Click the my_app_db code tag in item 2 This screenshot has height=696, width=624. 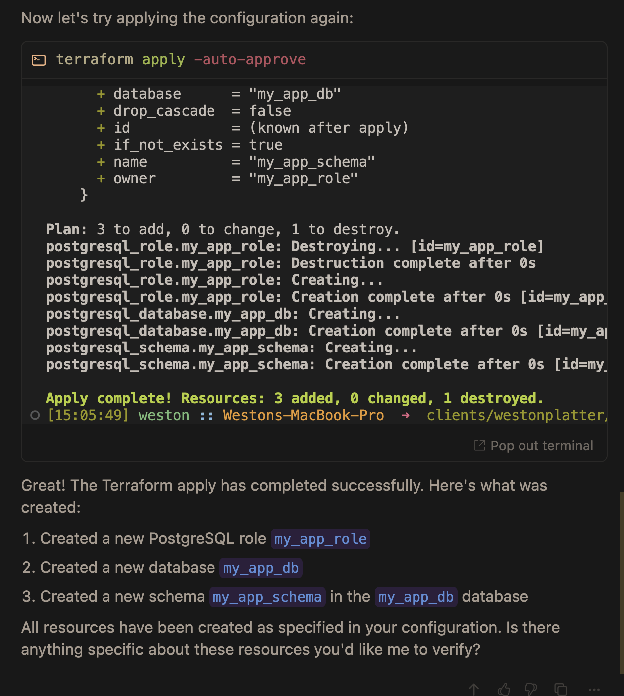260,568
